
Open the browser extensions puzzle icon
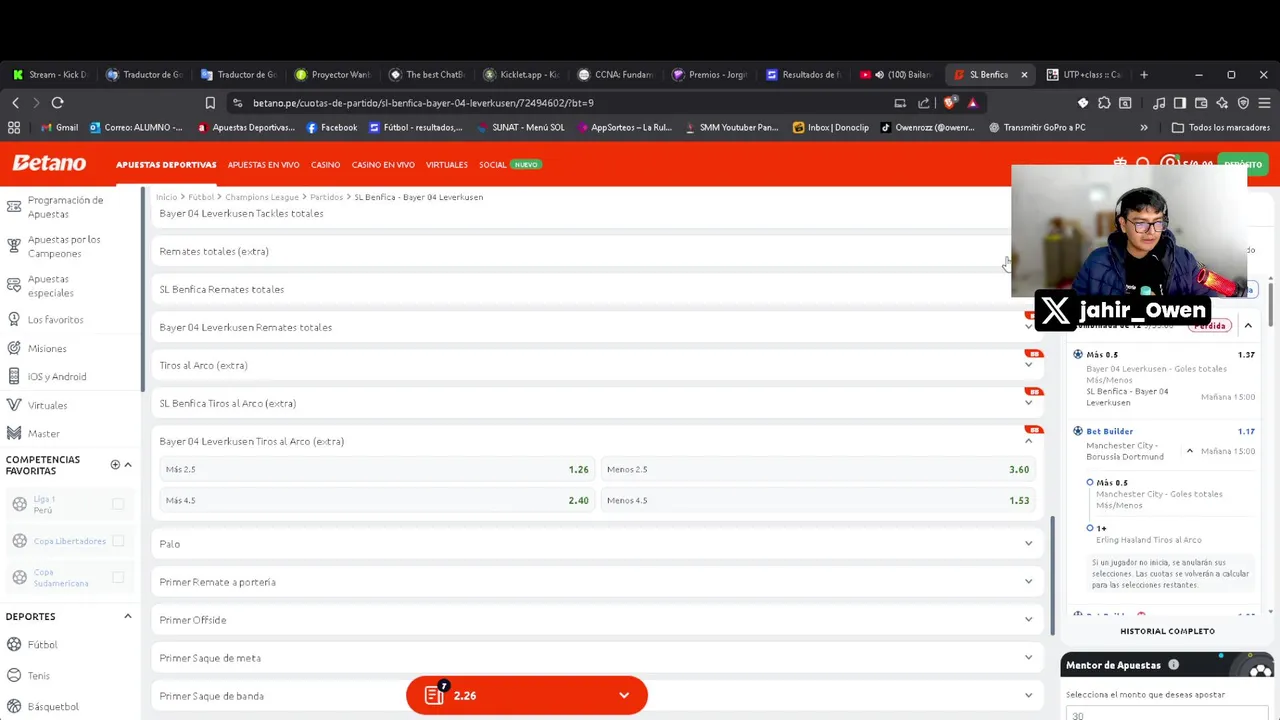1104,102
